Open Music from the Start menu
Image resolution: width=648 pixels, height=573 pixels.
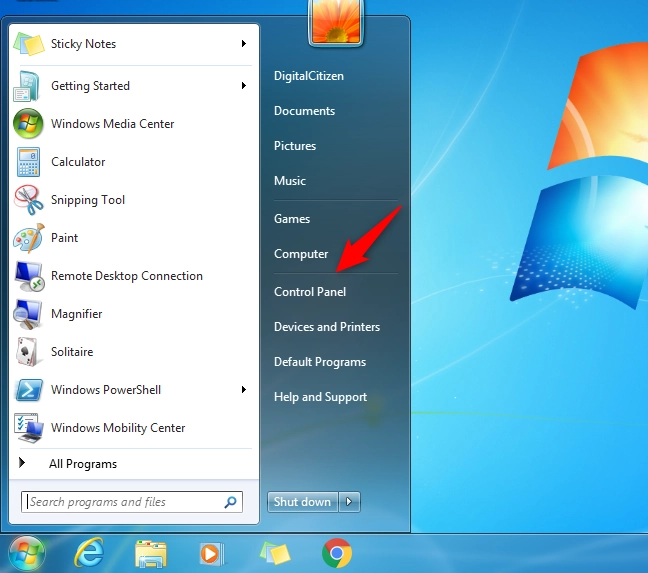290,181
